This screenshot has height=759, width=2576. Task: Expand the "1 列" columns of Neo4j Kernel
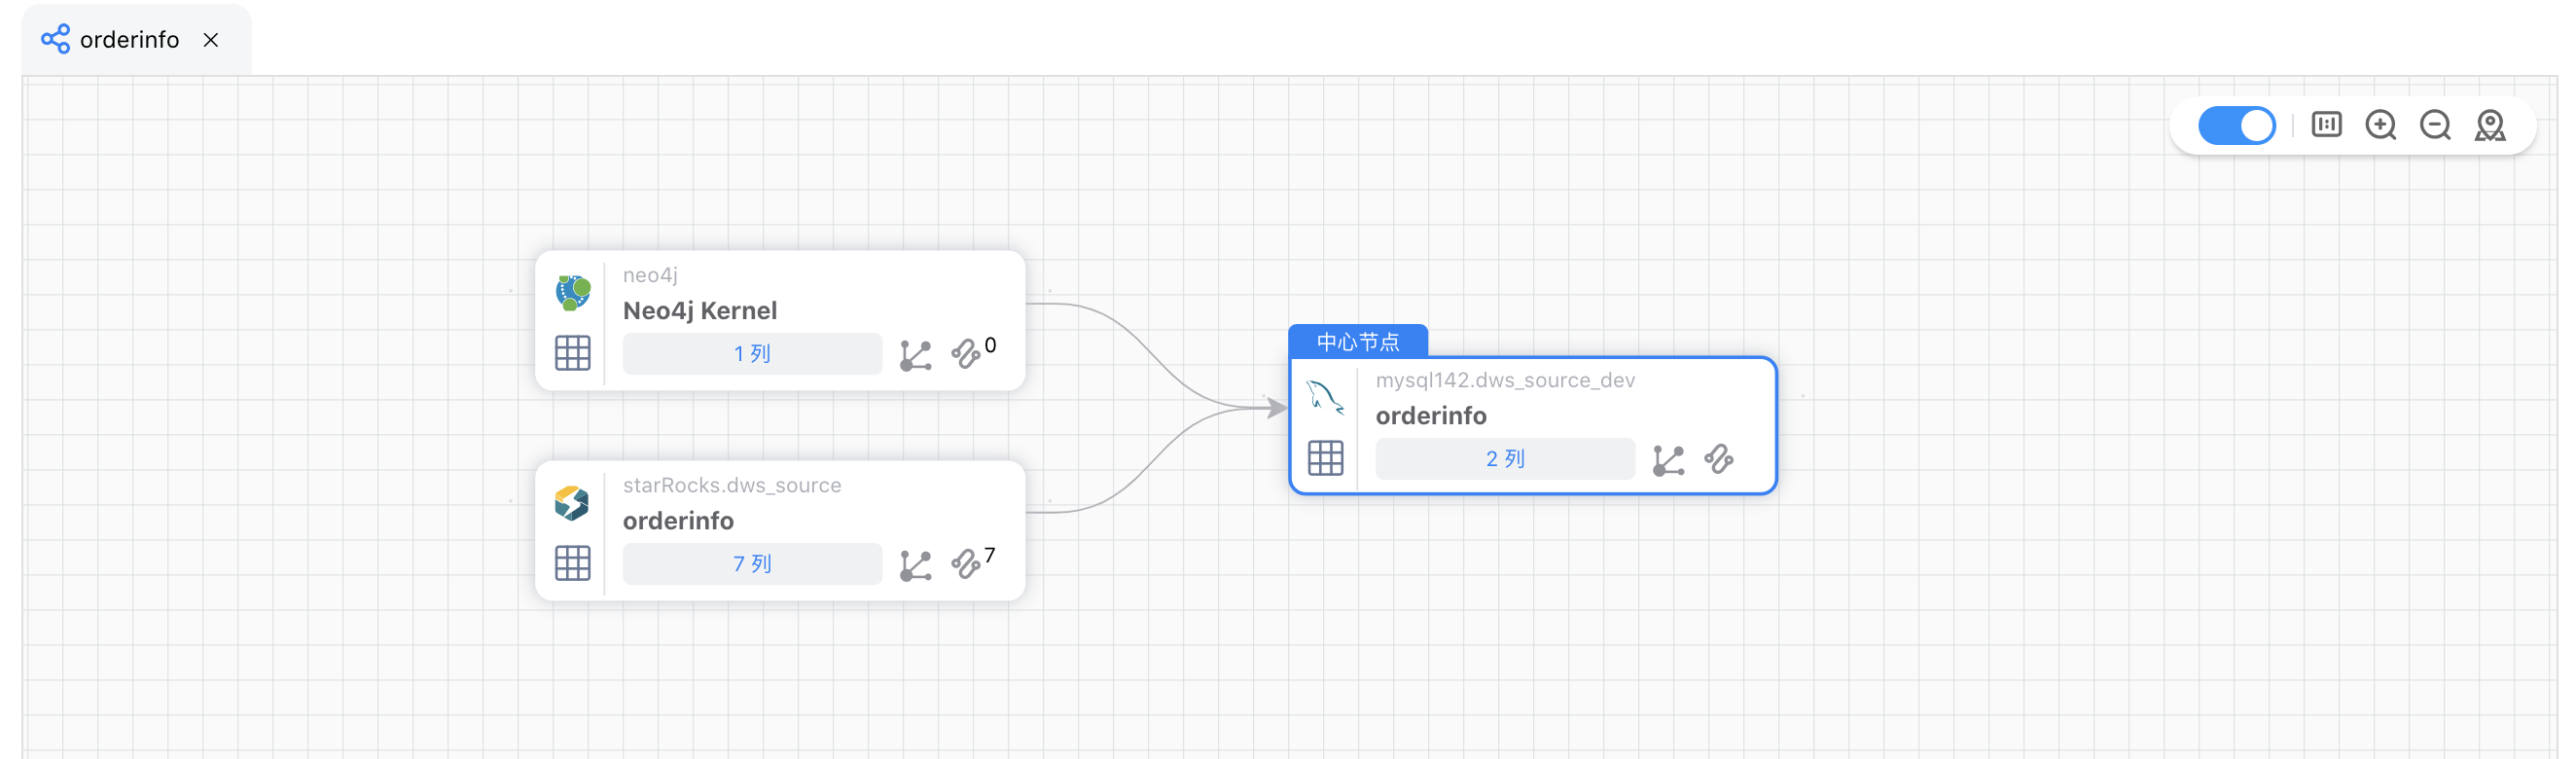click(x=752, y=354)
